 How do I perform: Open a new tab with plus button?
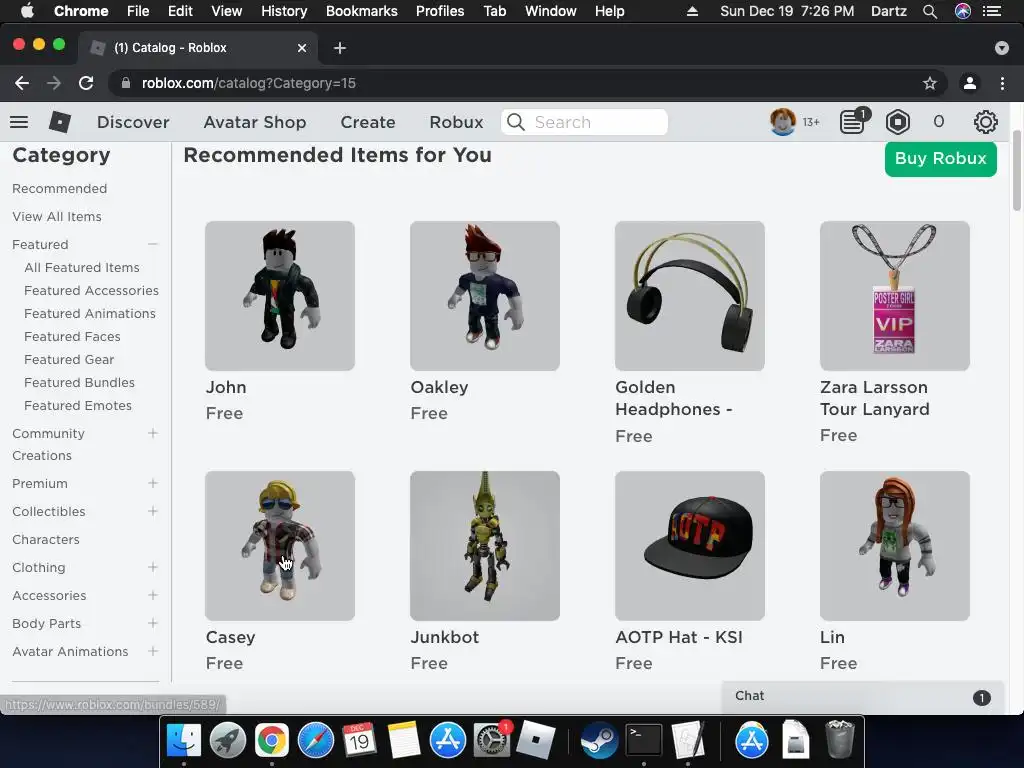340,48
